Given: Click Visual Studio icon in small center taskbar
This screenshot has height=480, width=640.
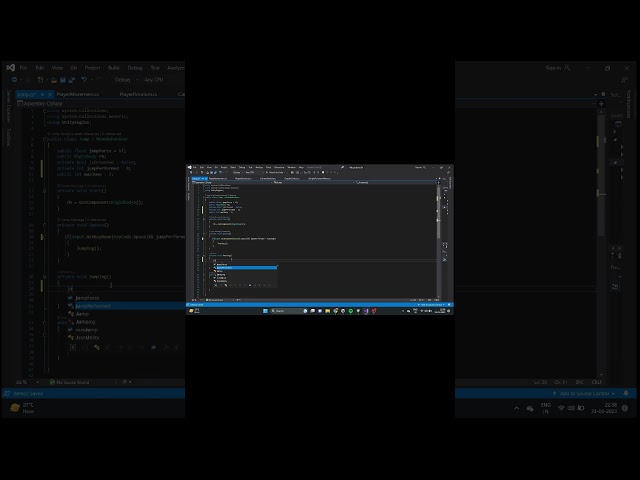Looking at the screenshot, I should coord(366,311).
